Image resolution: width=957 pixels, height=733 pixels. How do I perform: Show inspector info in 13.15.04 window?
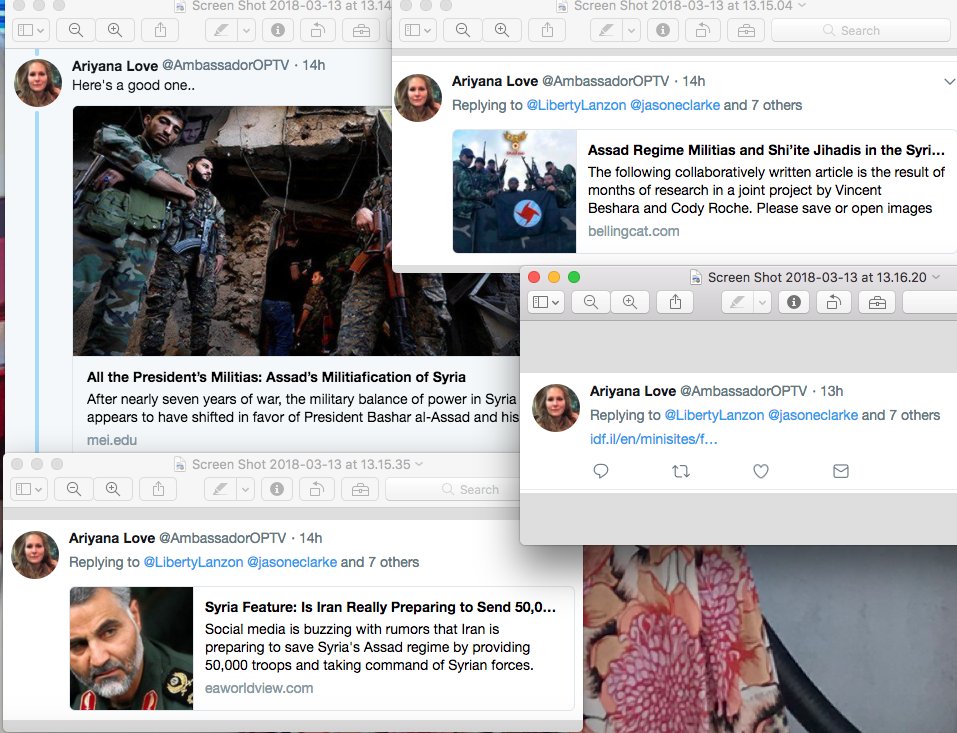point(663,31)
